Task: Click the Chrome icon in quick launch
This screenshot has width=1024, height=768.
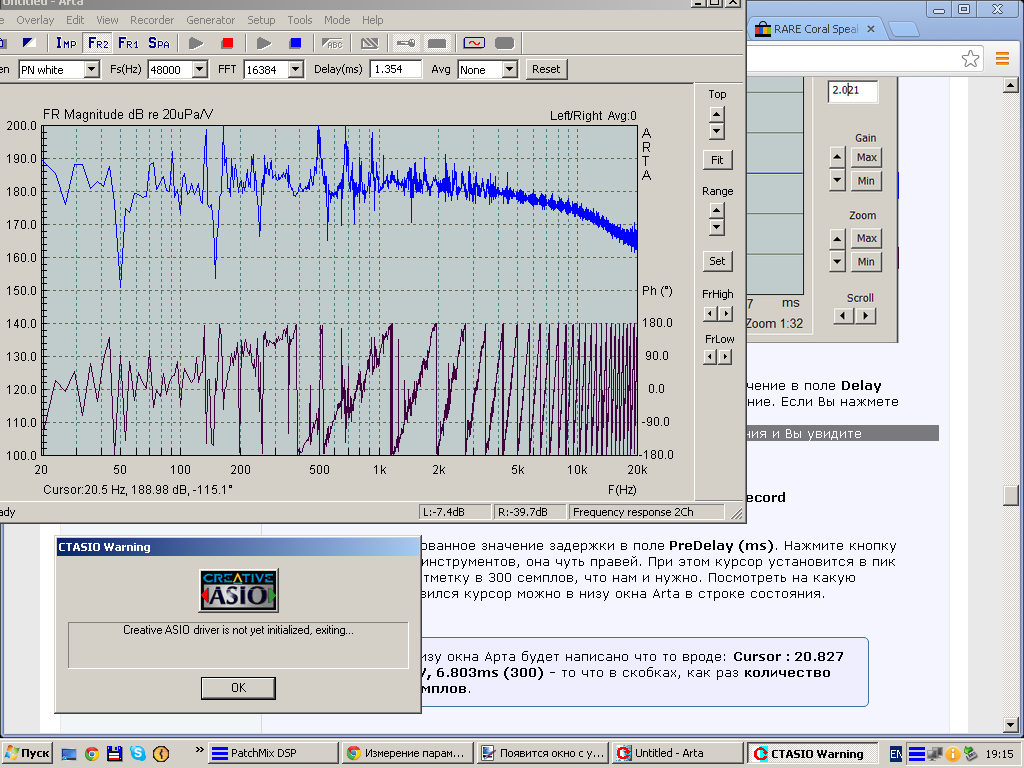Action: 92,753
